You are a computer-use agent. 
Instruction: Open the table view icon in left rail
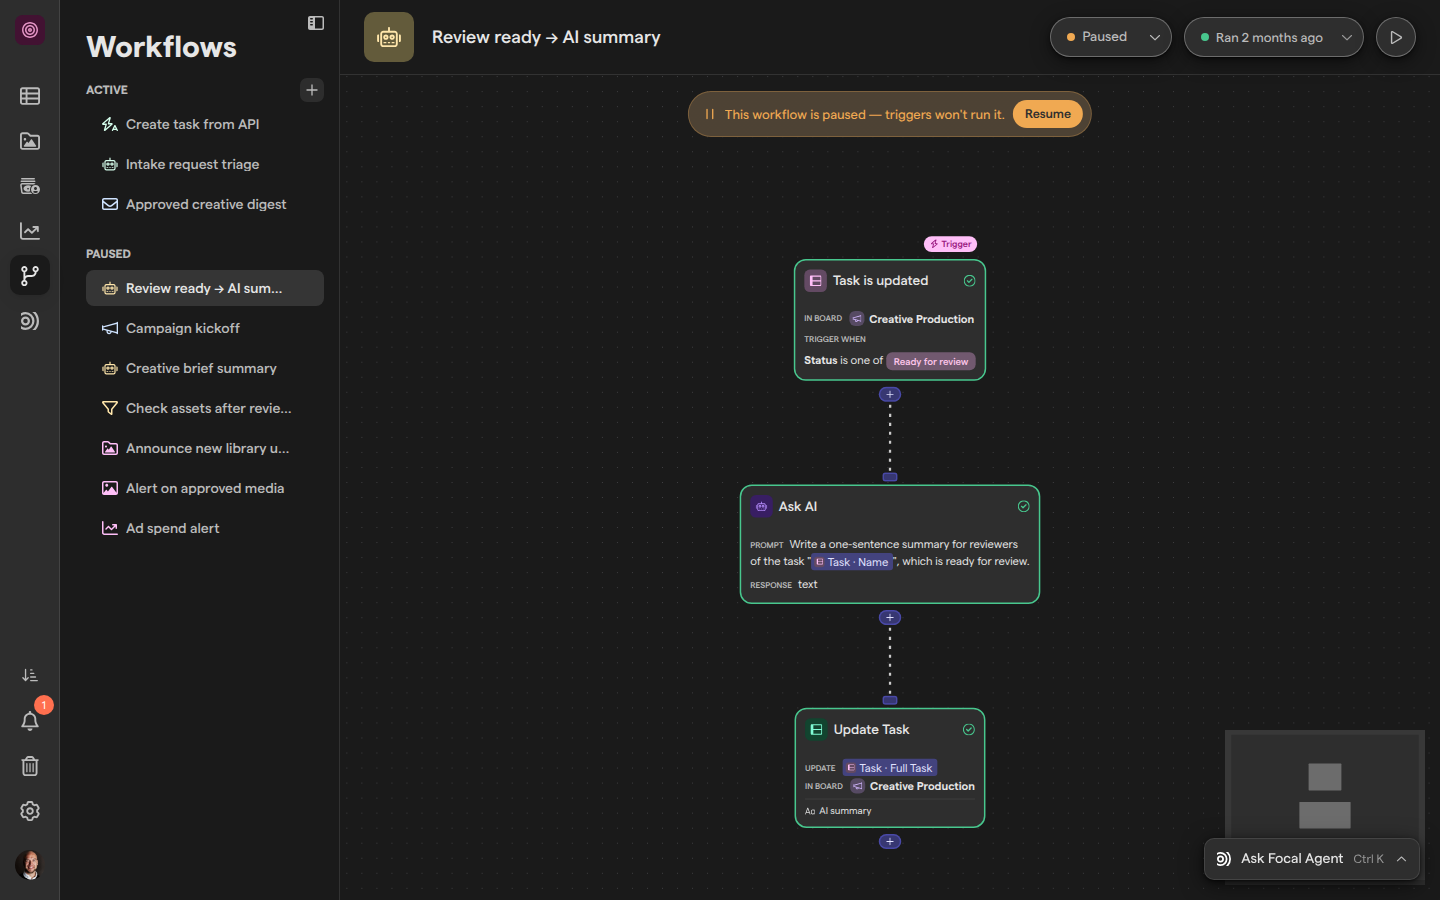pyautogui.click(x=30, y=96)
